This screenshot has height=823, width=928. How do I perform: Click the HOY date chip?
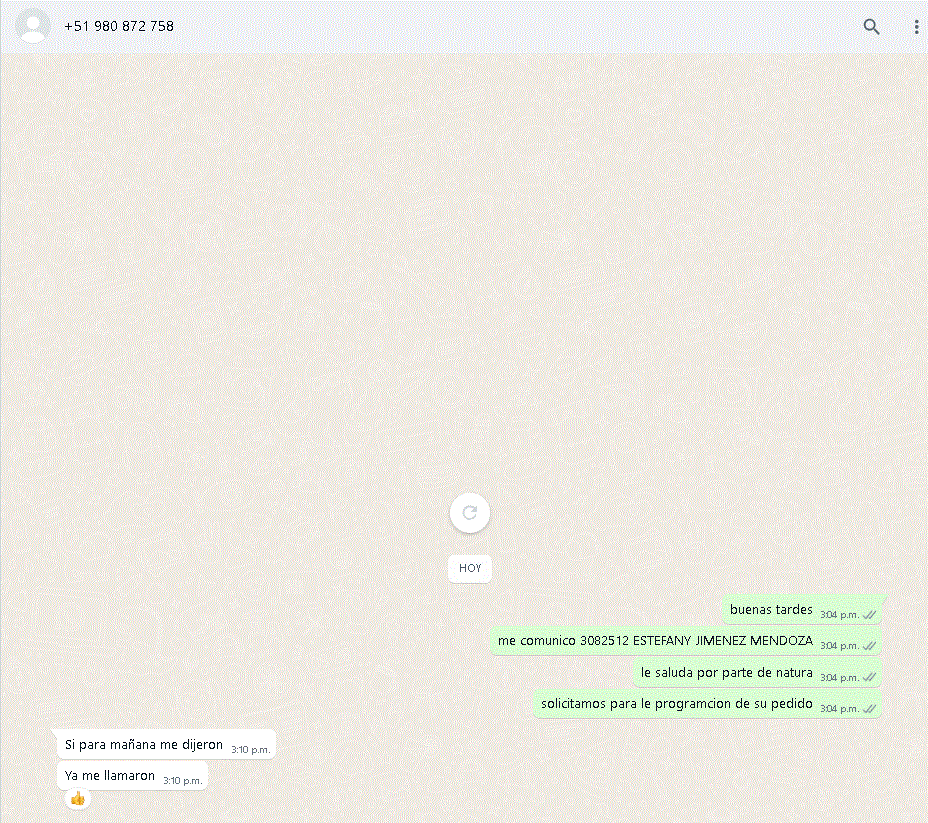470,568
